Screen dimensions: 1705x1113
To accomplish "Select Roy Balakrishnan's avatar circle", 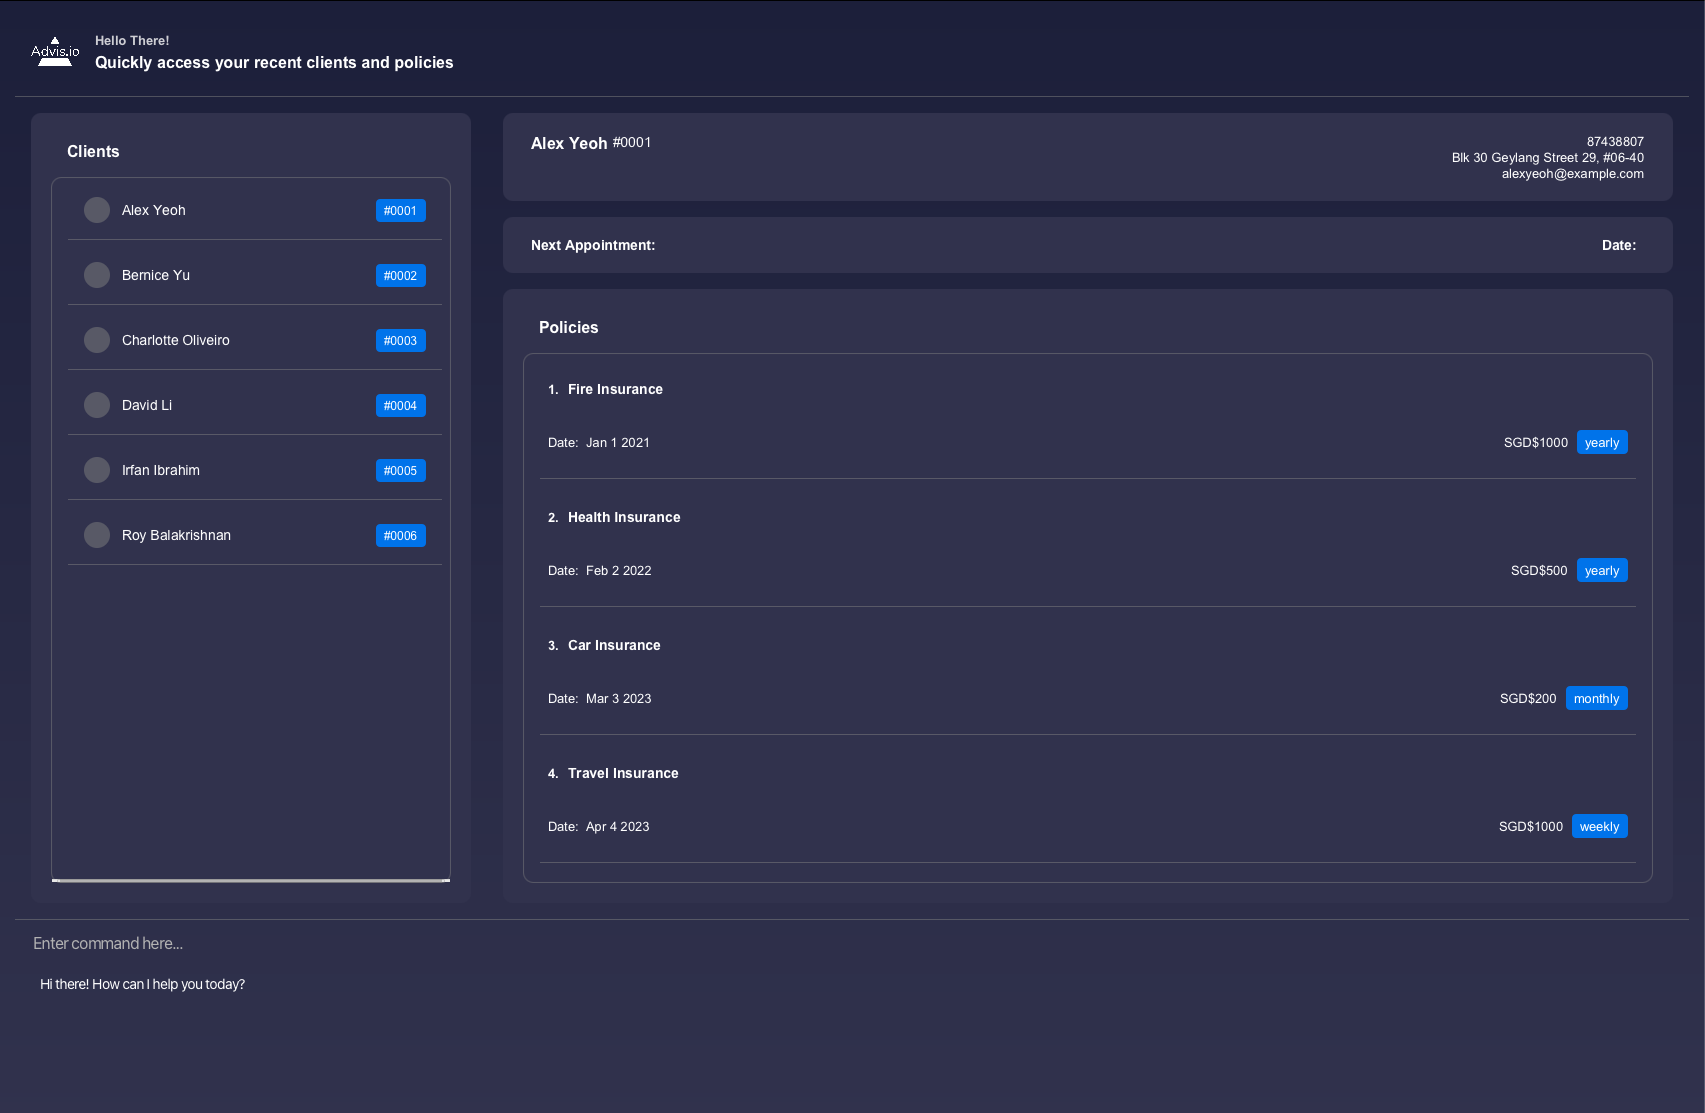I will [x=97, y=535].
